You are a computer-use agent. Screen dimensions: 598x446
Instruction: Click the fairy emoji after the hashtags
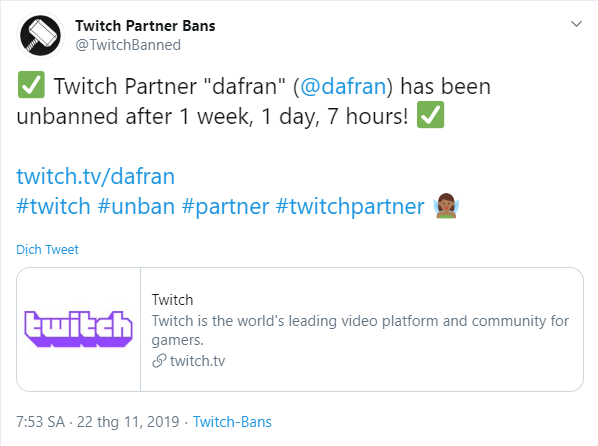tap(446, 206)
